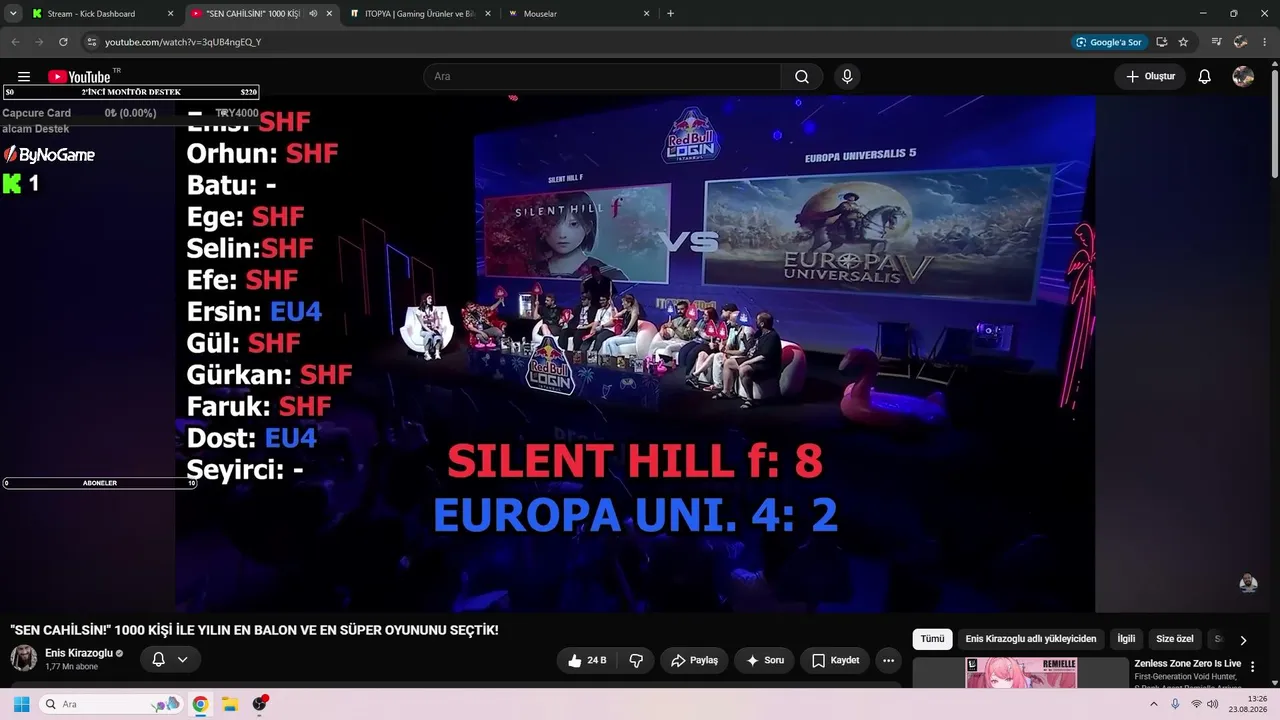Show hidden system tray icons chevron
The width and height of the screenshot is (1280, 720).
[x=1154, y=704]
